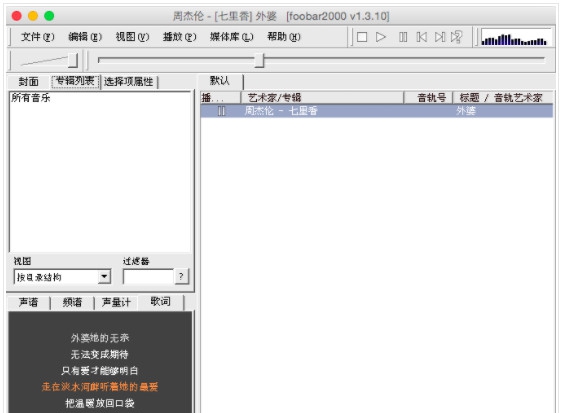Maximize the foobar2000 window with green button
This screenshot has width=562, height=413.
(49, 16)
